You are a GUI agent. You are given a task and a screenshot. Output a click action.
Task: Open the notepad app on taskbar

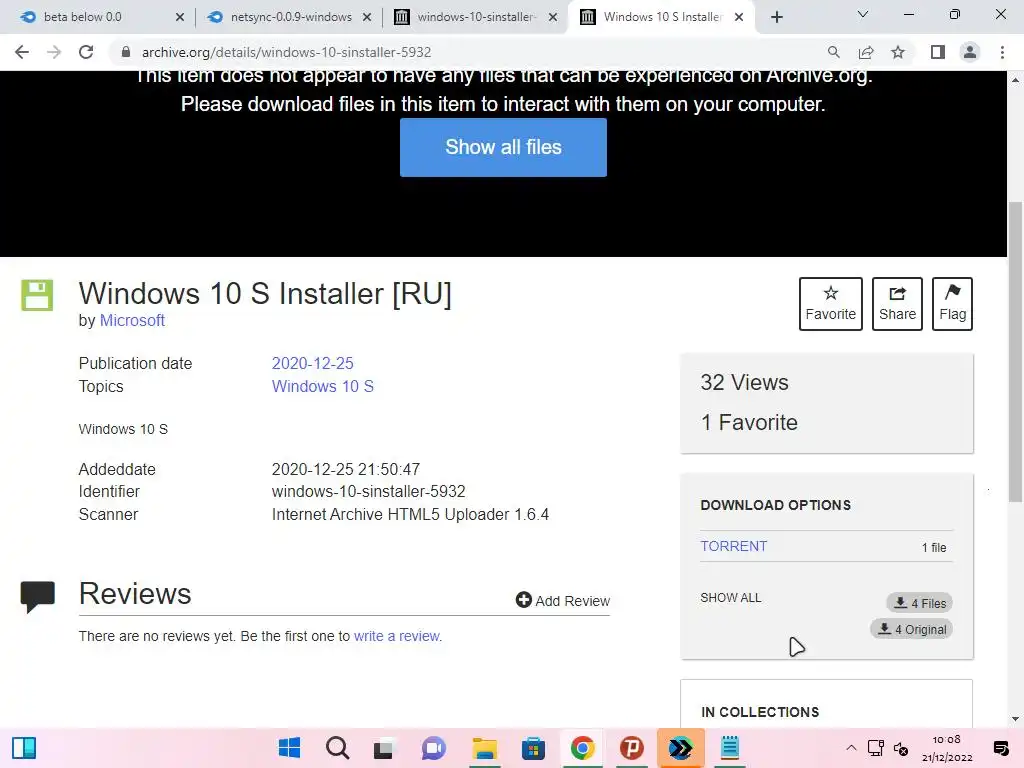point(729,748)
